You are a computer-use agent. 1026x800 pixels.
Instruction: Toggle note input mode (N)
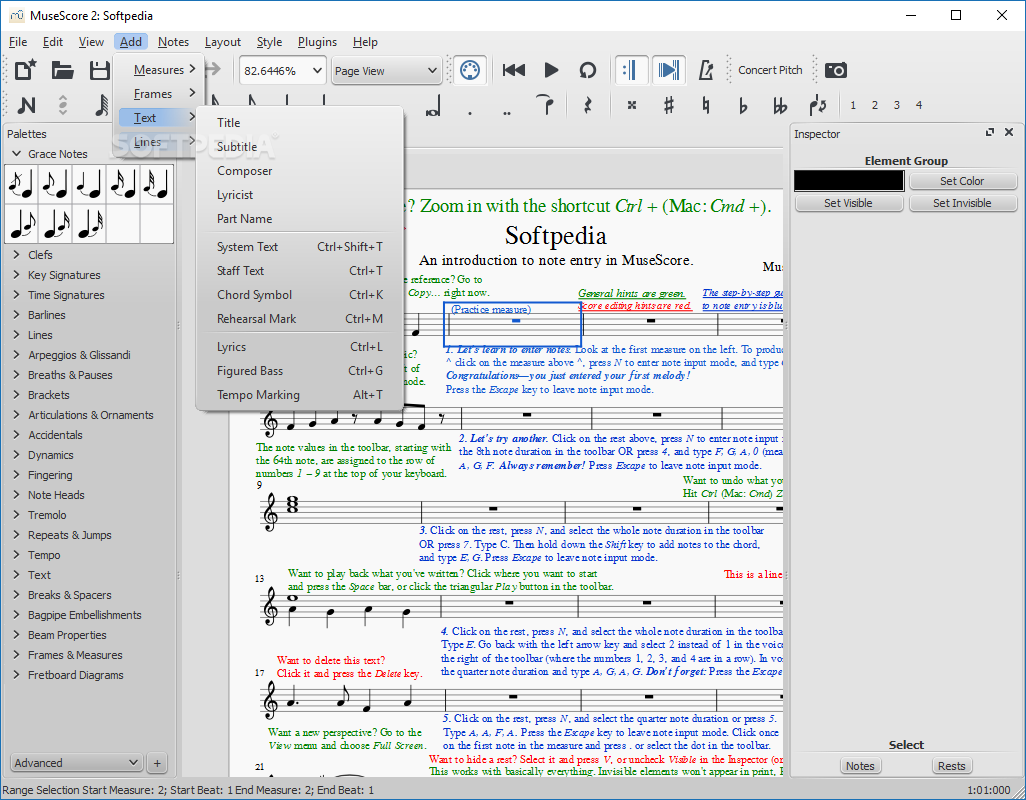[26, 105]
